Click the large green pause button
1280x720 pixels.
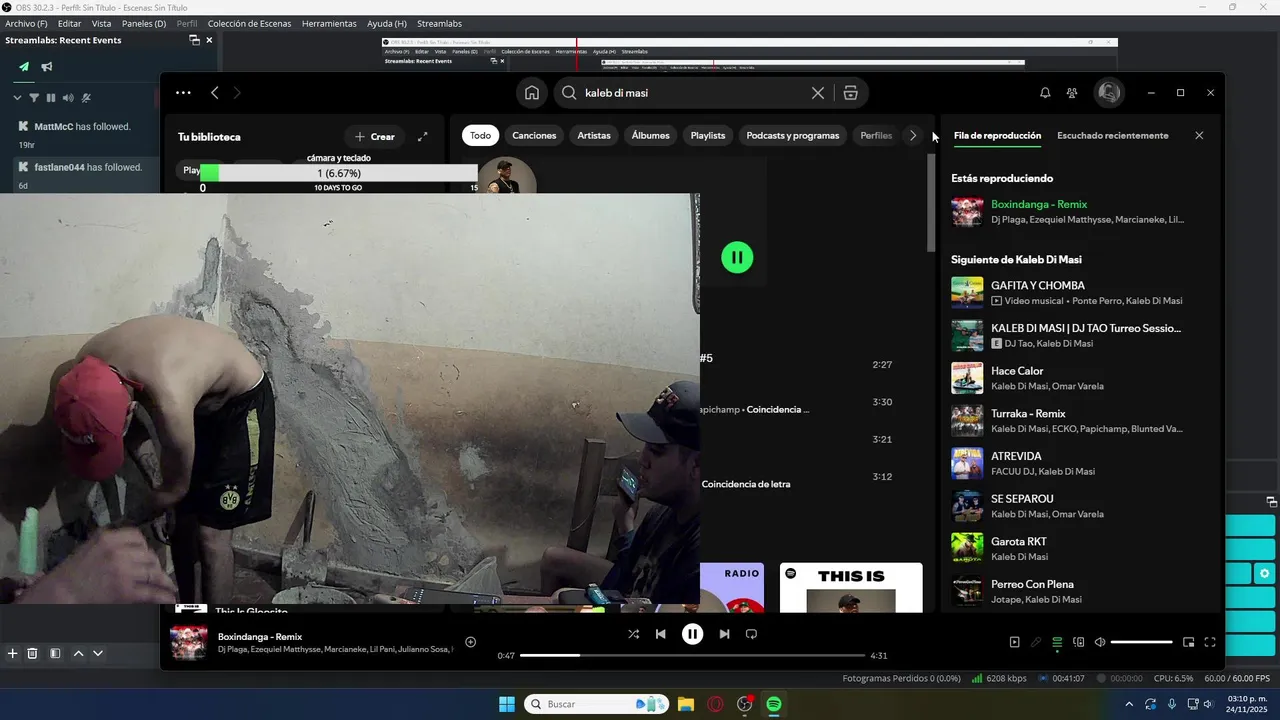point(737,257)
